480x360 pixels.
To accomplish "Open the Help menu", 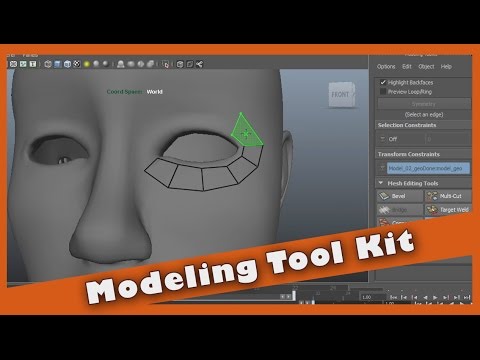I will (446, 67).
